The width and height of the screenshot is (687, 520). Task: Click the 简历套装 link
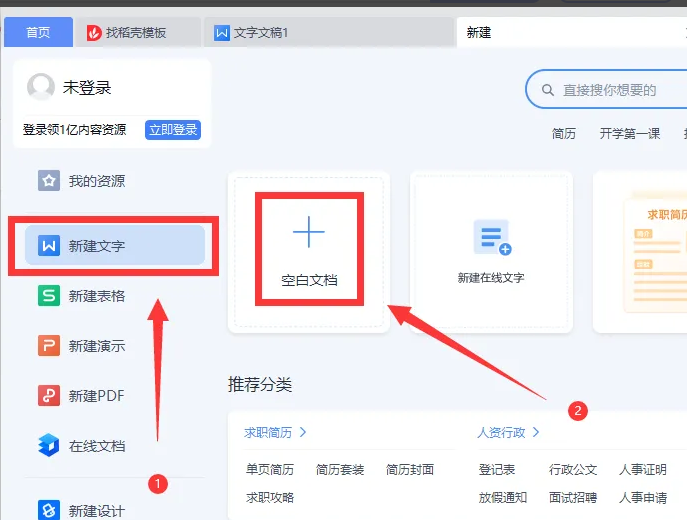click(x=340, y=469)
